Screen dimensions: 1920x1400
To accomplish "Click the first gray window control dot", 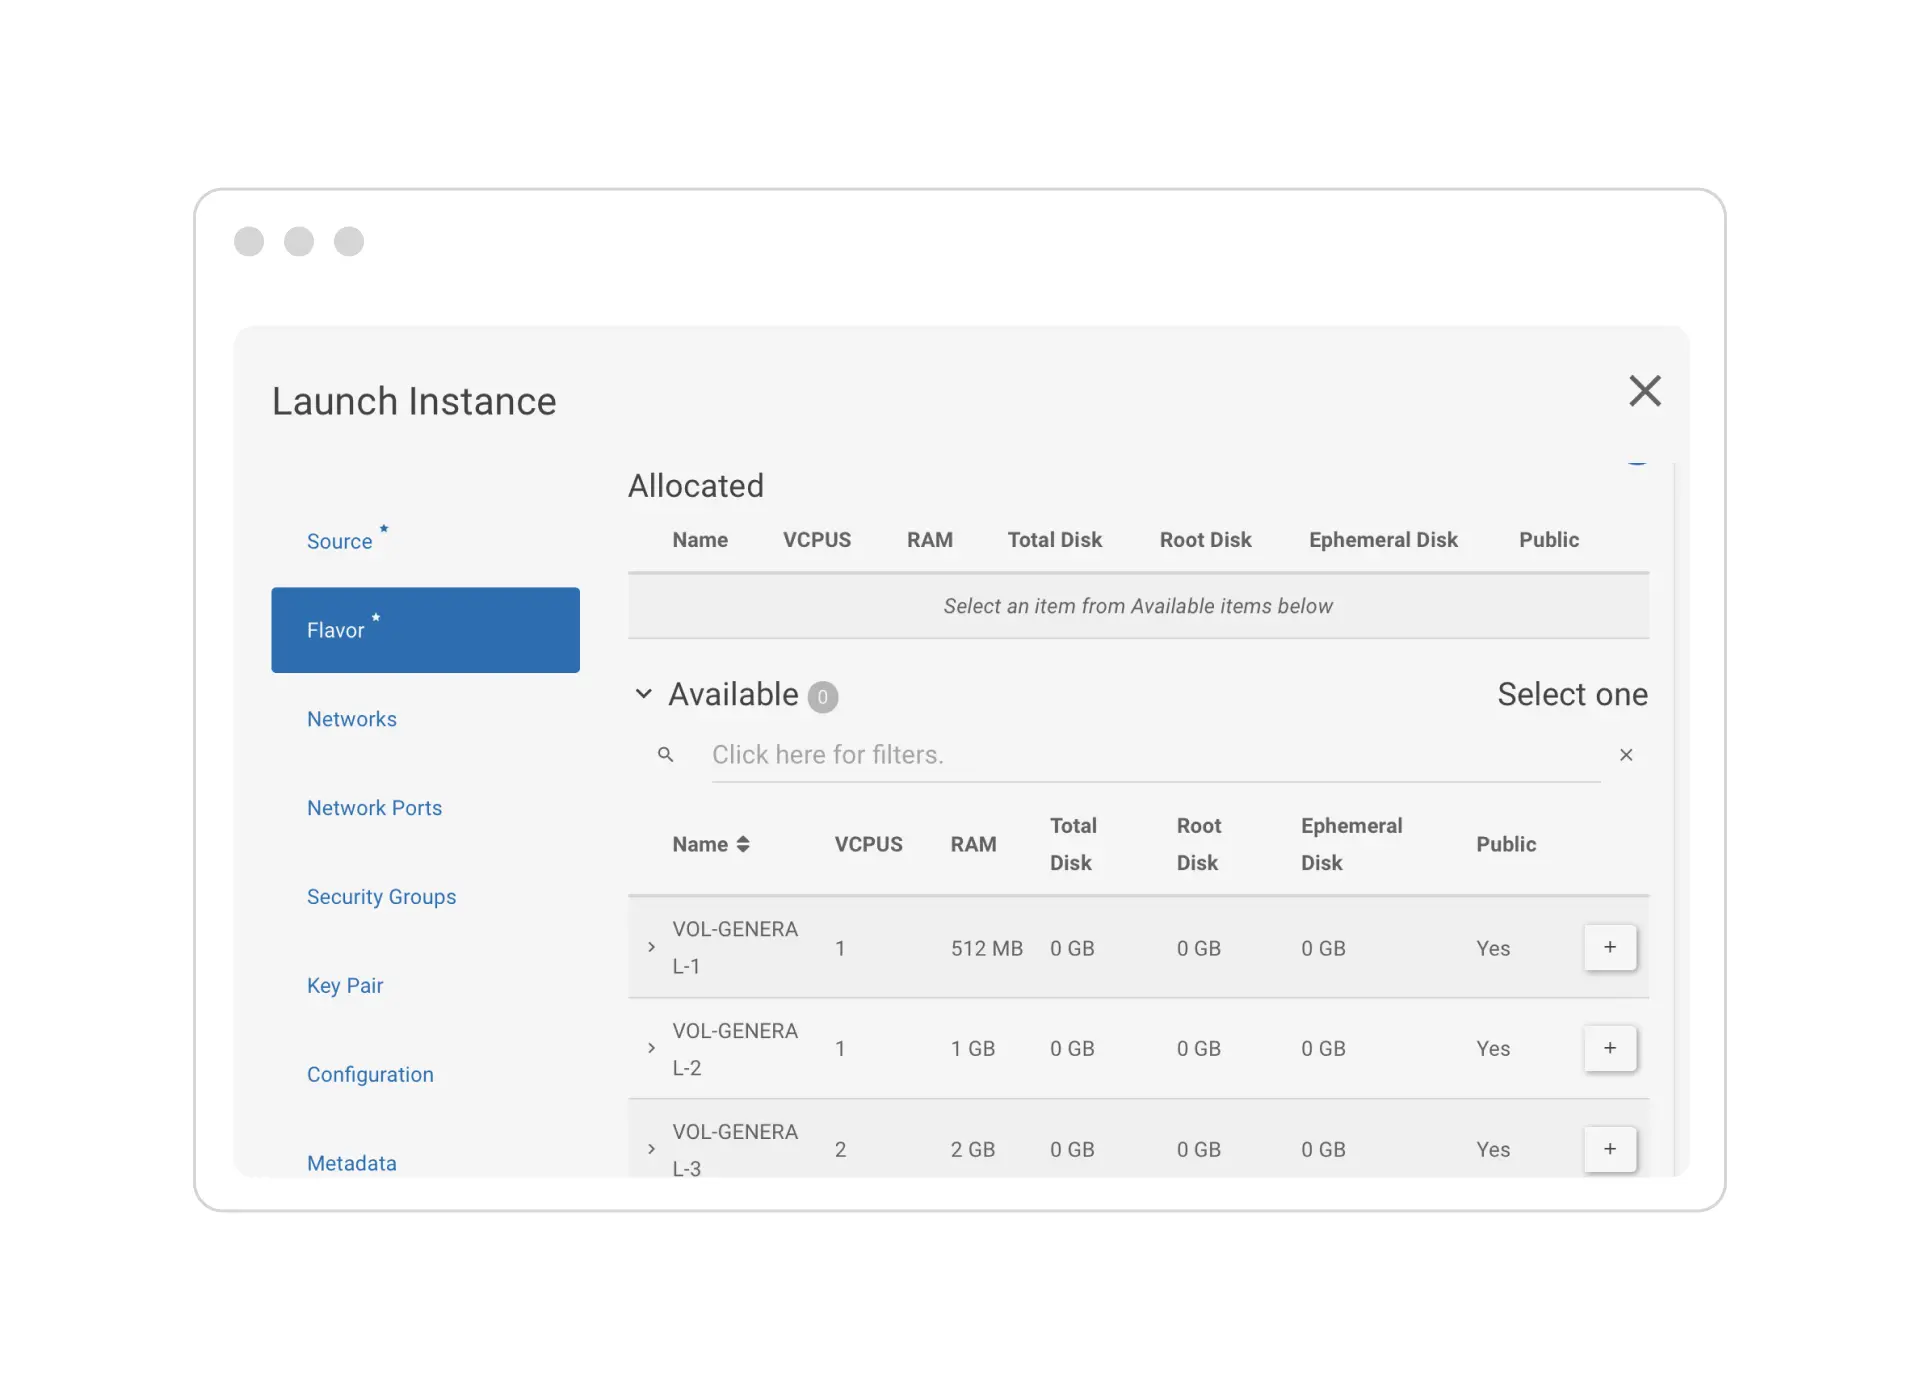I will point(249,241).
